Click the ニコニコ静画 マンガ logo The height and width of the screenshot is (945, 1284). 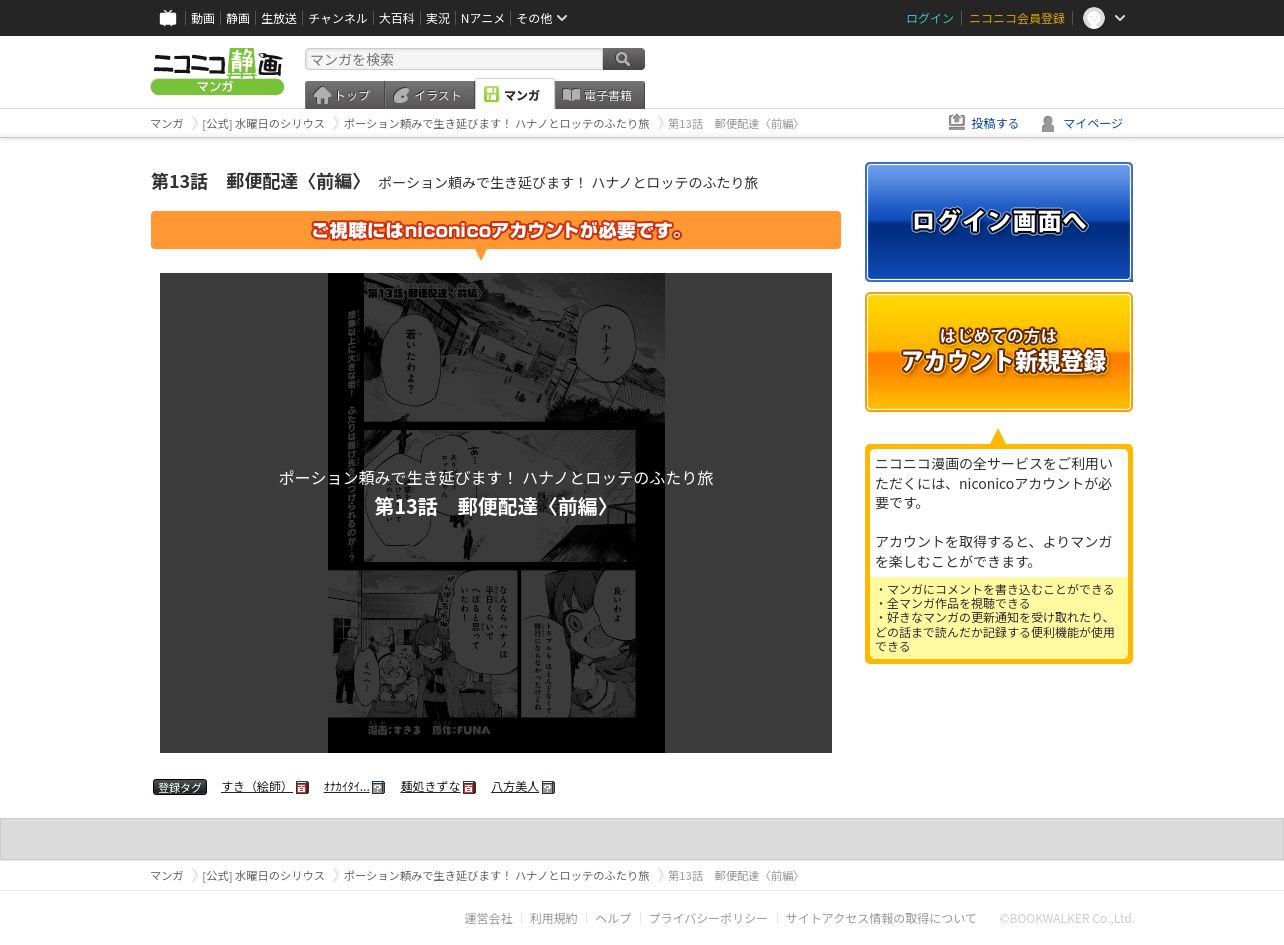[x=217, y=72]
